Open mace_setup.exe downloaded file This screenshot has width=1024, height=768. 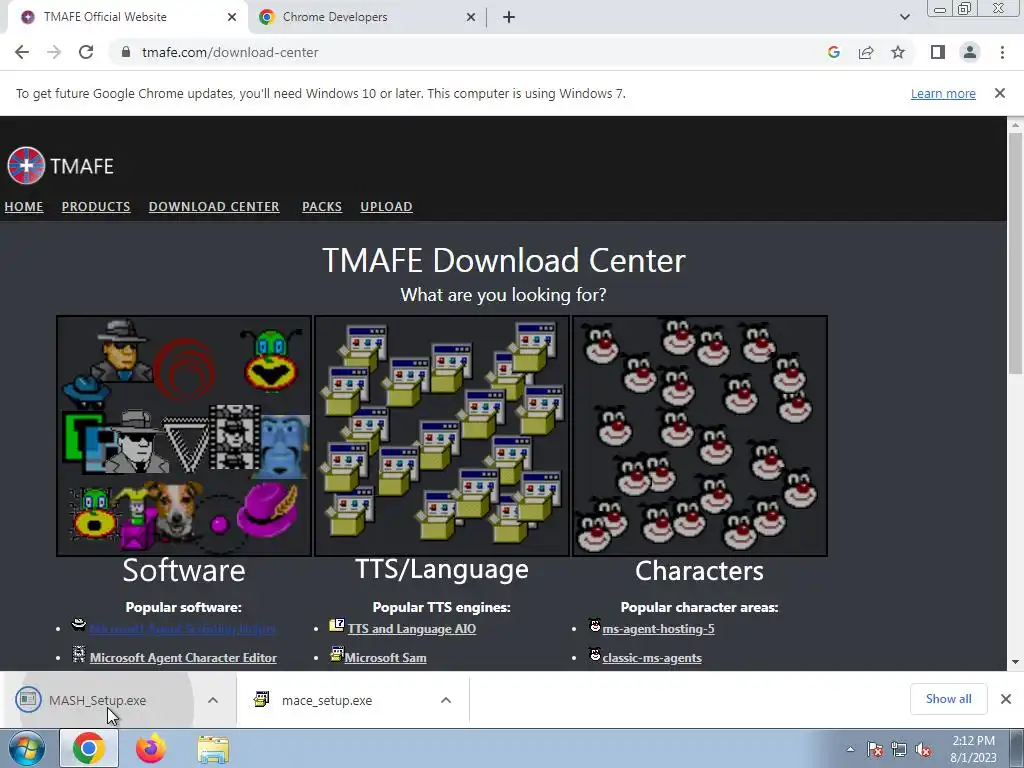click(327, 700)
